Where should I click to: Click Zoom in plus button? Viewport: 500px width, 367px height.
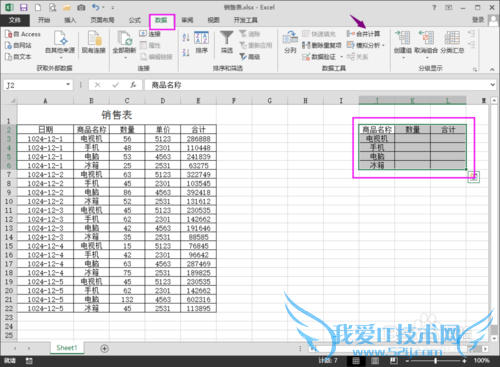465,361
